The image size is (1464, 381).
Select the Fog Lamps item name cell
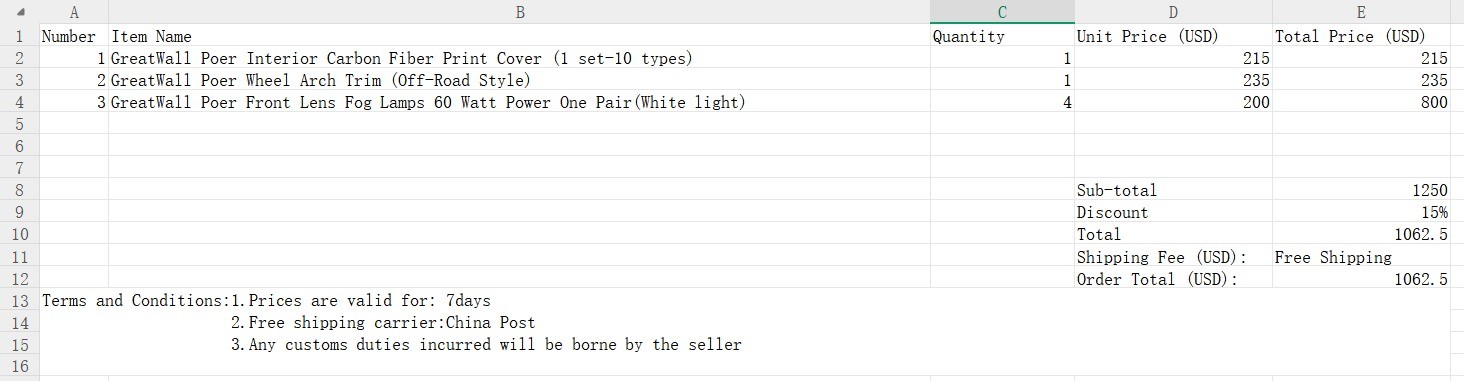point(519,102)
